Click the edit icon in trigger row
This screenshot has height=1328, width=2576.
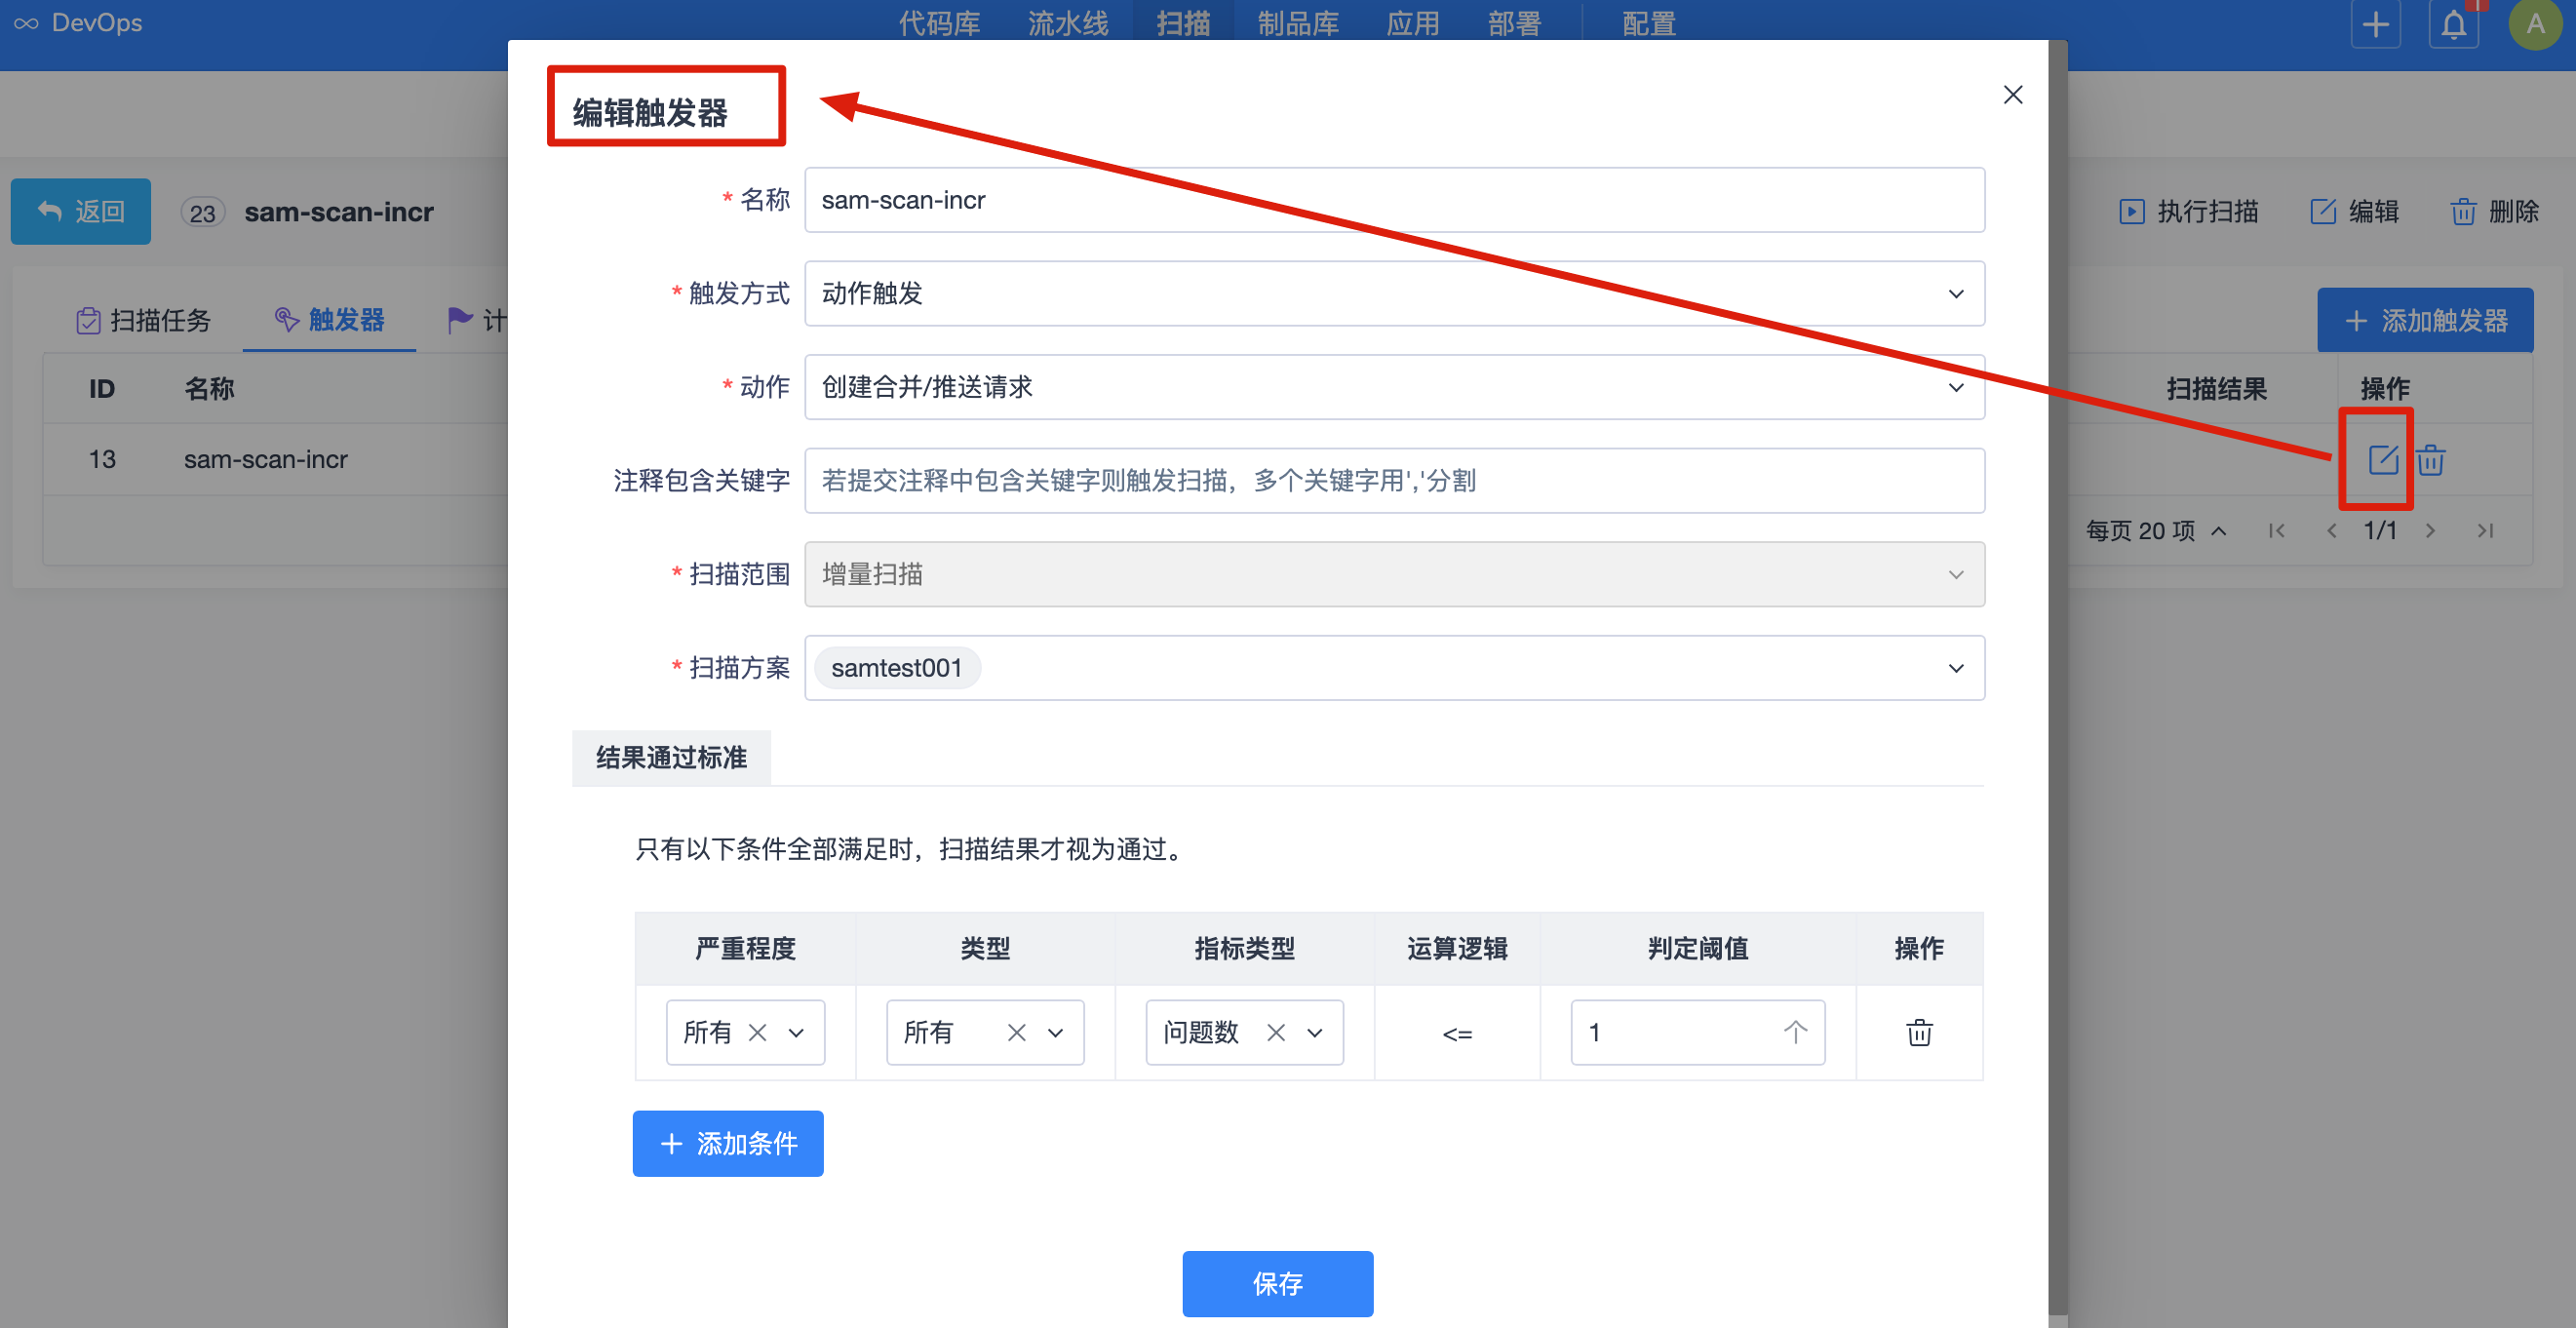(x=2382, y=460)
